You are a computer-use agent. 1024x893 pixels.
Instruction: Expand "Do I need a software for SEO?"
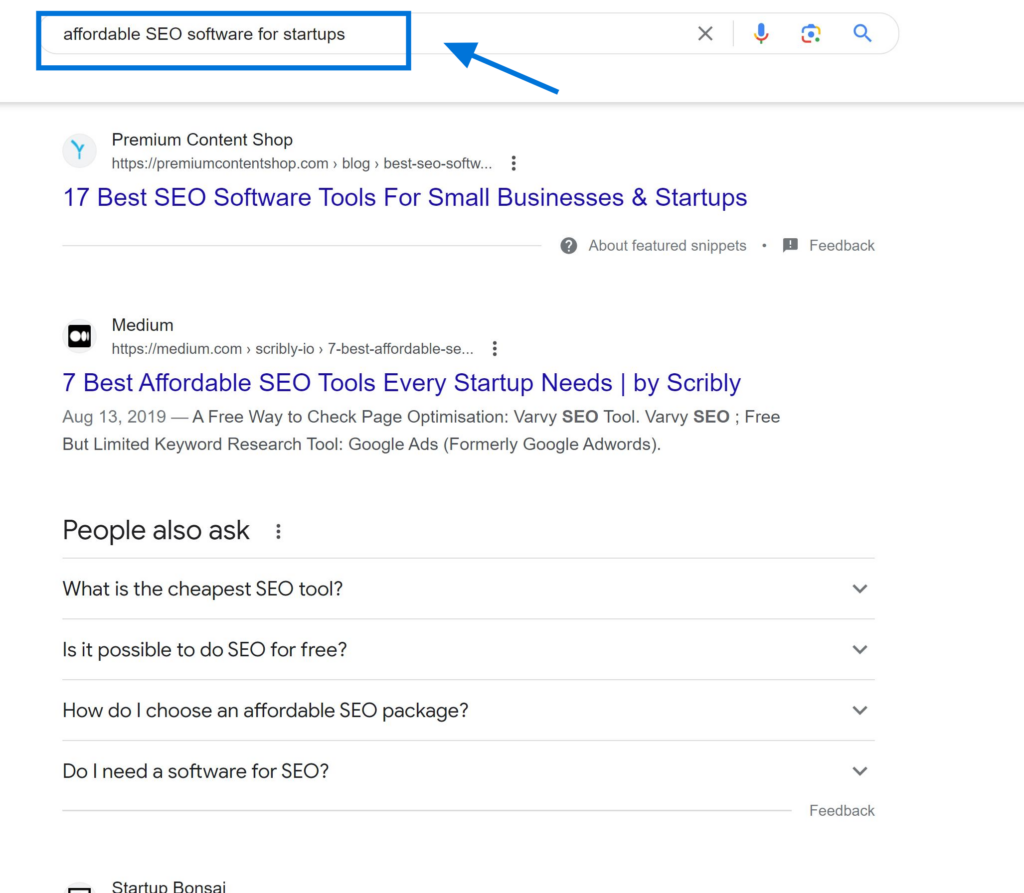click(859, 771)
